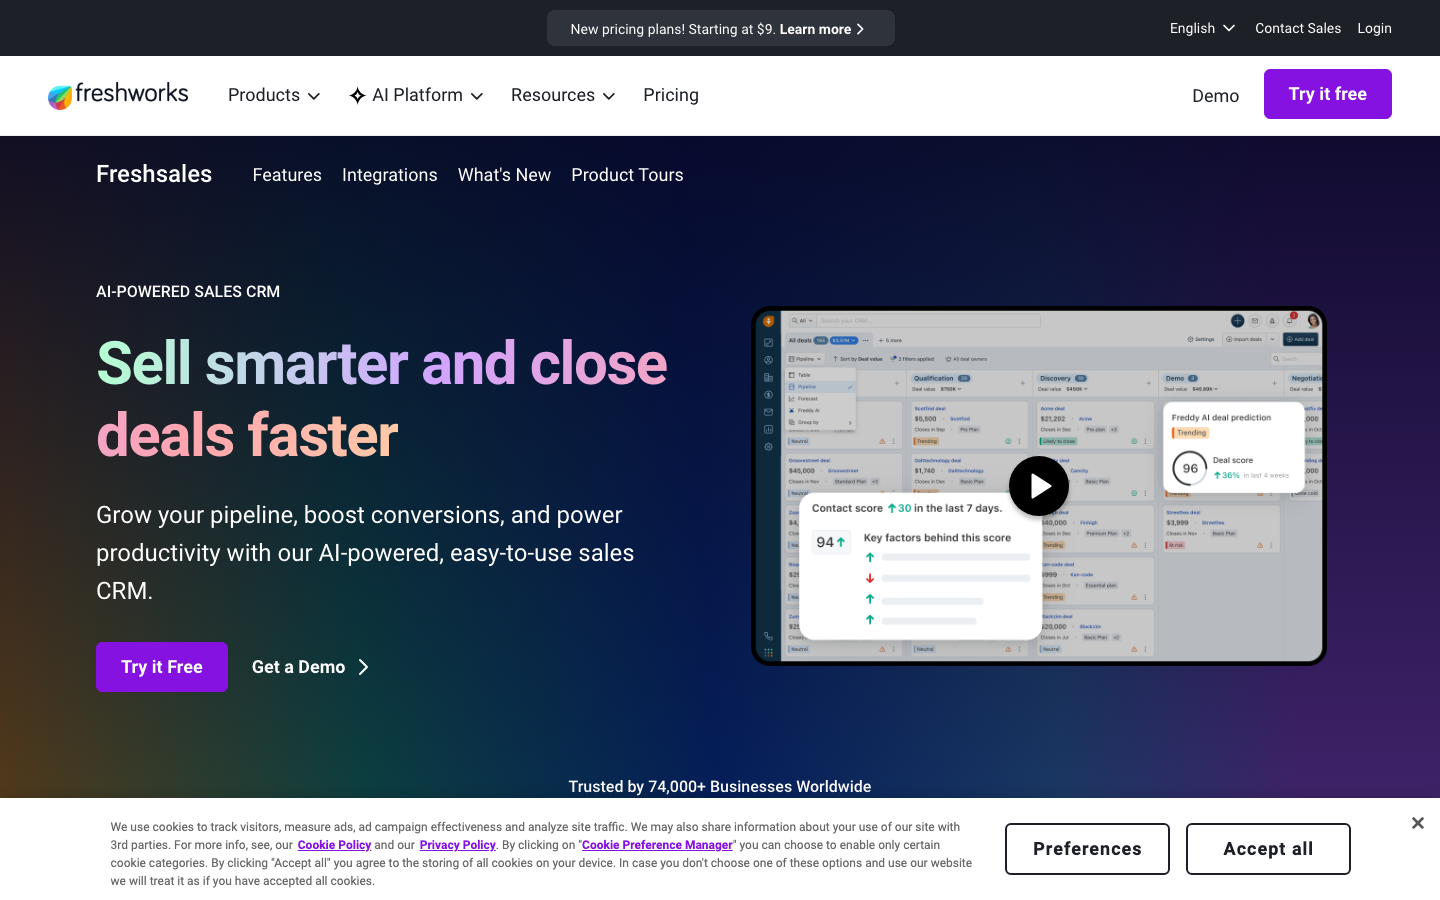1440x900 pixels.
Task: Click the Demo link in header
Action: coord(1215,96)
